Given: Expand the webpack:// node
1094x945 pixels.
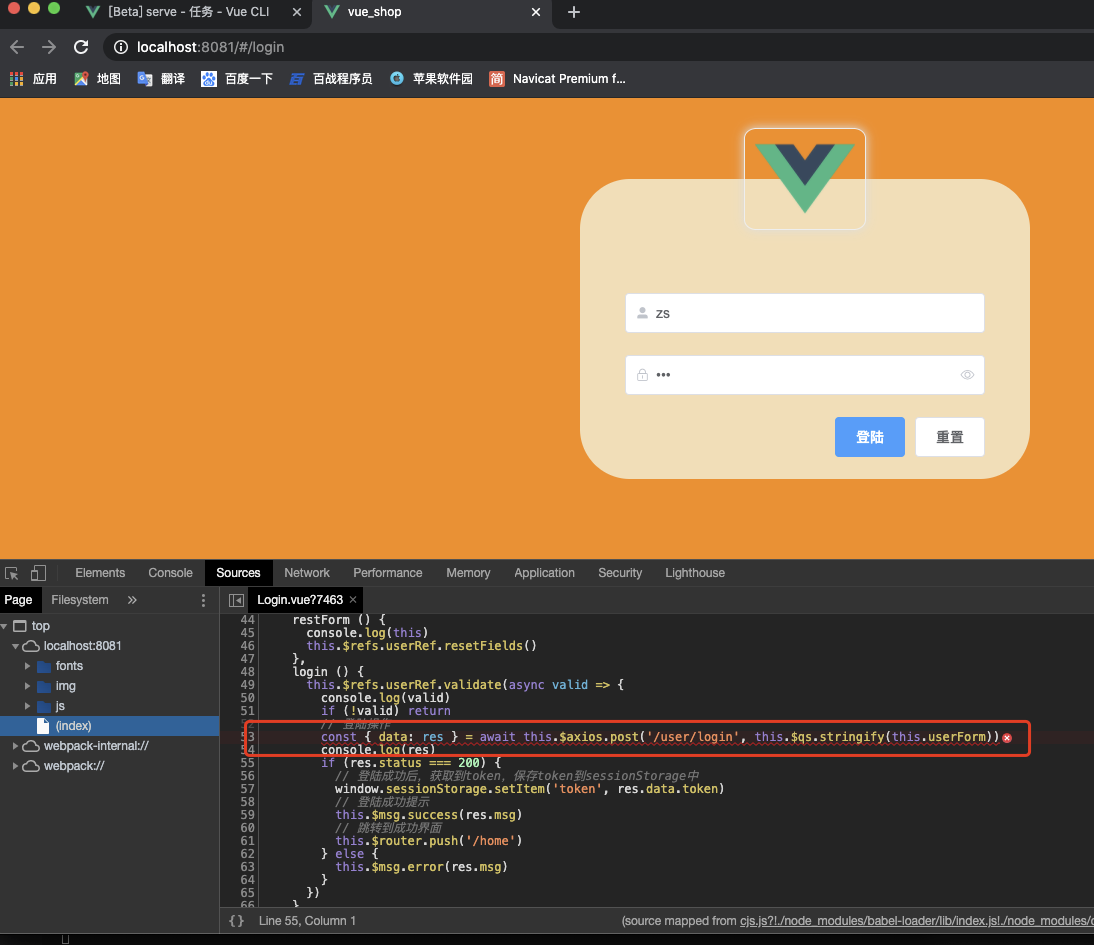Looking at the screenshot, I should click(15, 766).
